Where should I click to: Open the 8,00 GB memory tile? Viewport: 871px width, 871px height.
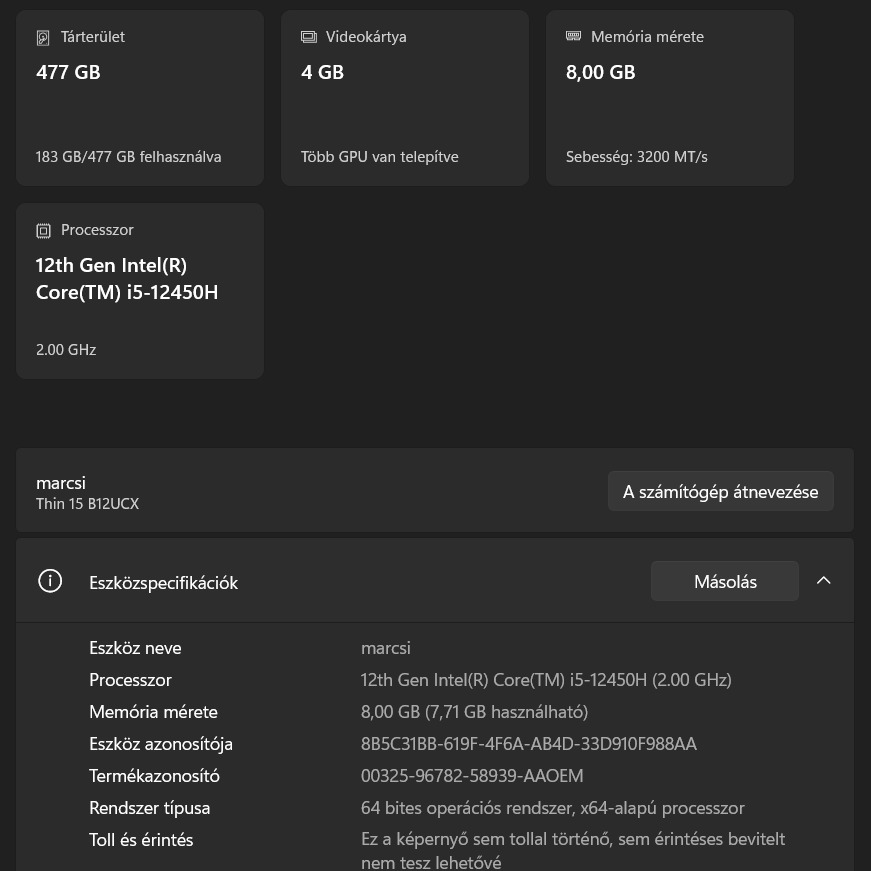670,98
